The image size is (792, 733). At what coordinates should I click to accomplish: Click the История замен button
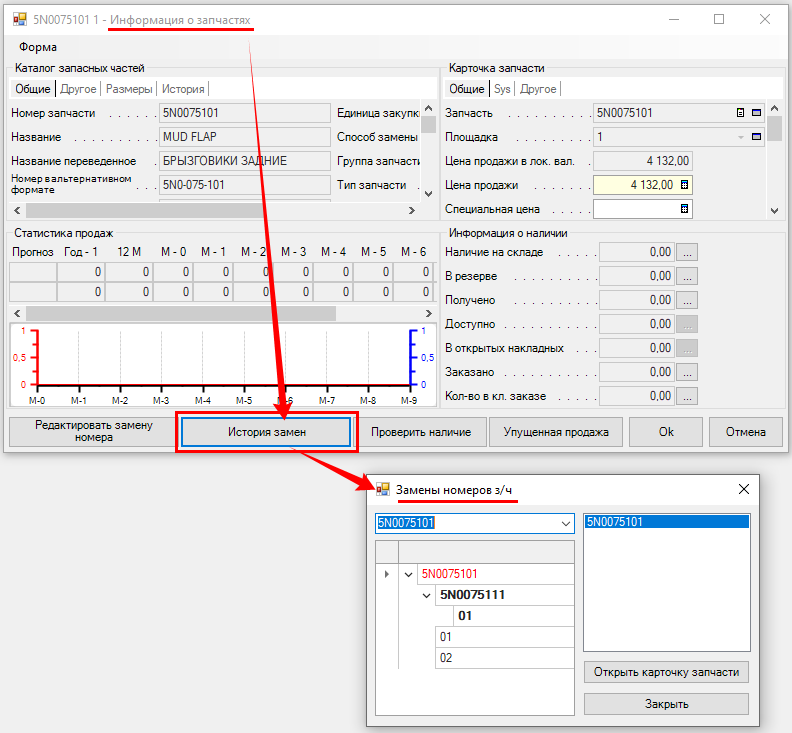point(266,432)
